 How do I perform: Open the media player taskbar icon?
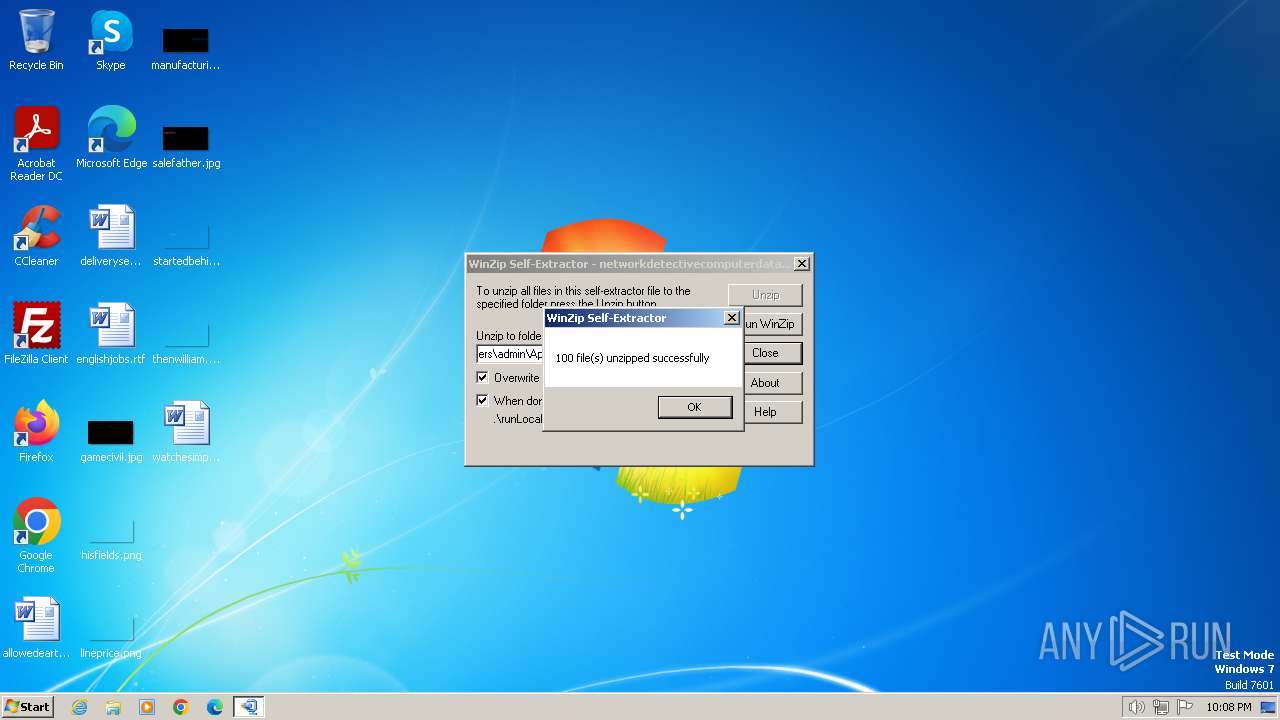(147, 707)
